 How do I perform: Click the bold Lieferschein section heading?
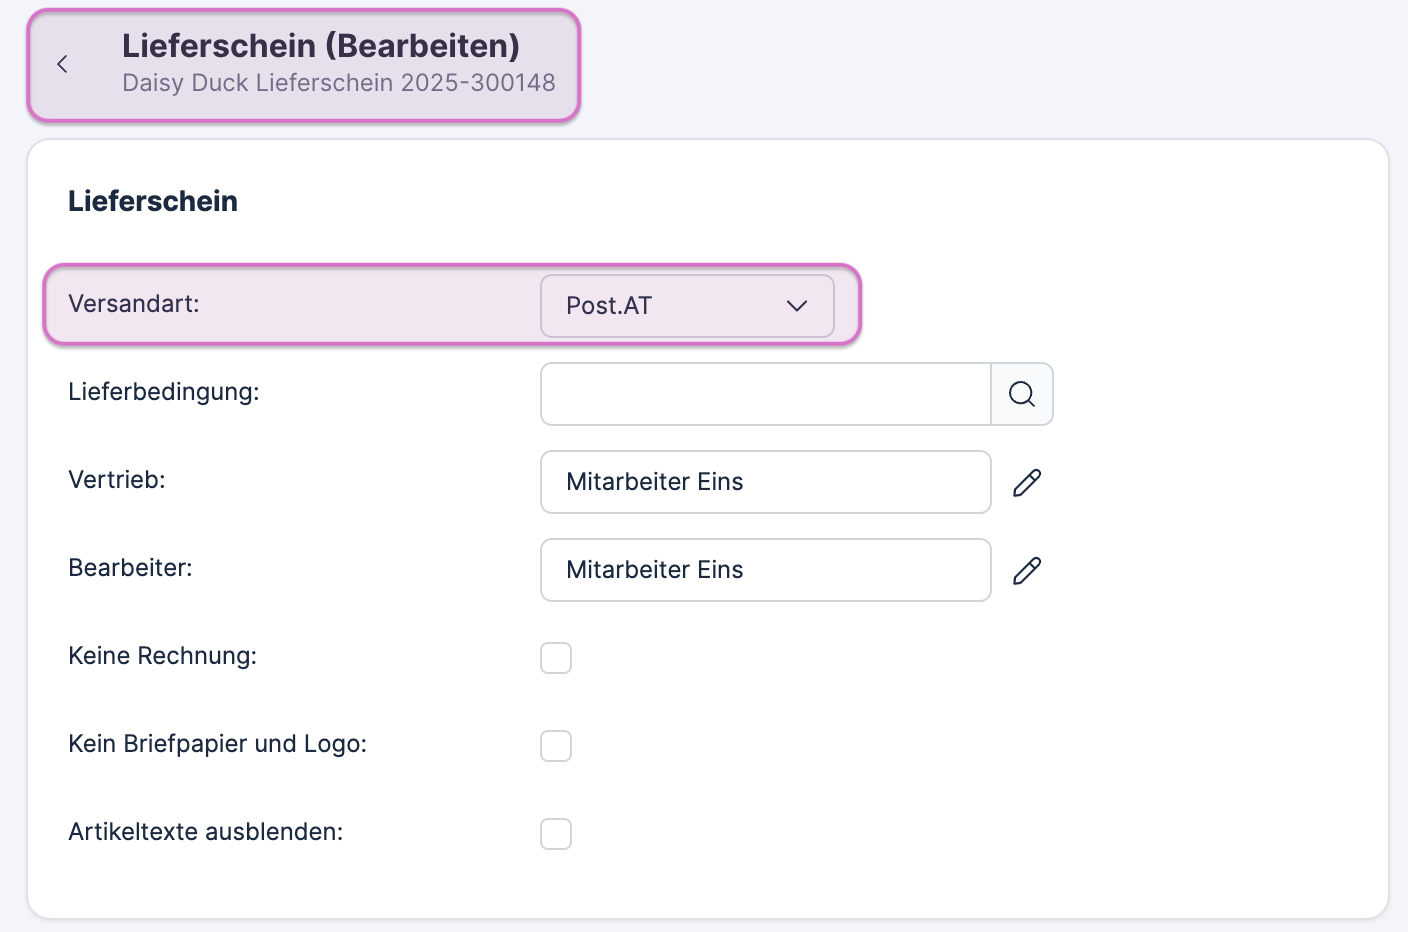pos(153,201)
